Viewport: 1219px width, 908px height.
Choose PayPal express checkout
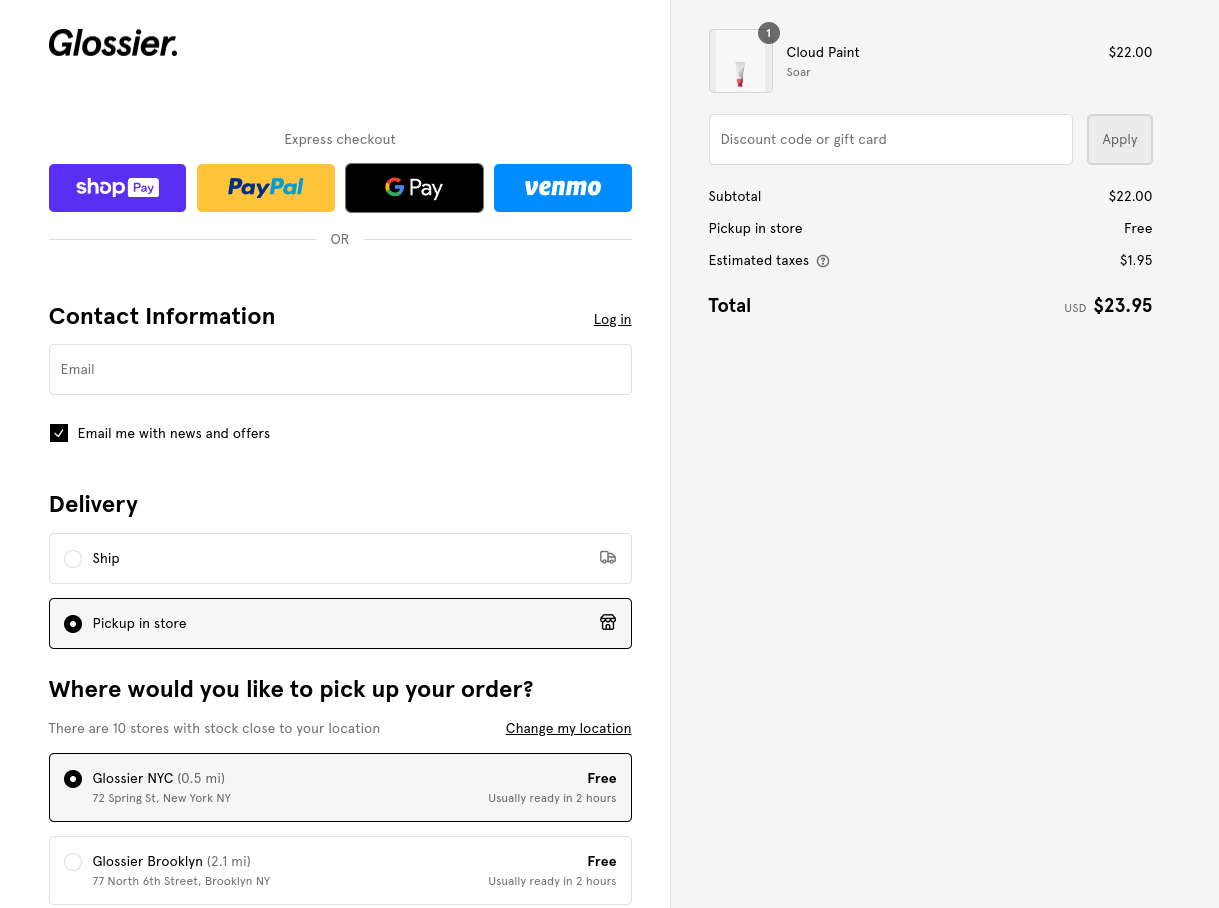266,188
